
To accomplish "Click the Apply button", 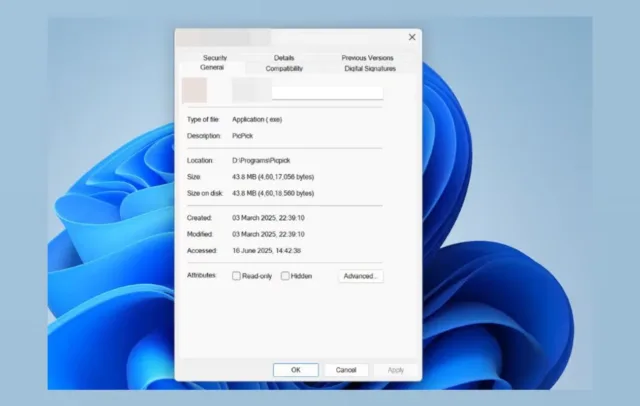I will pyautogui.click(x=396, y=370).
